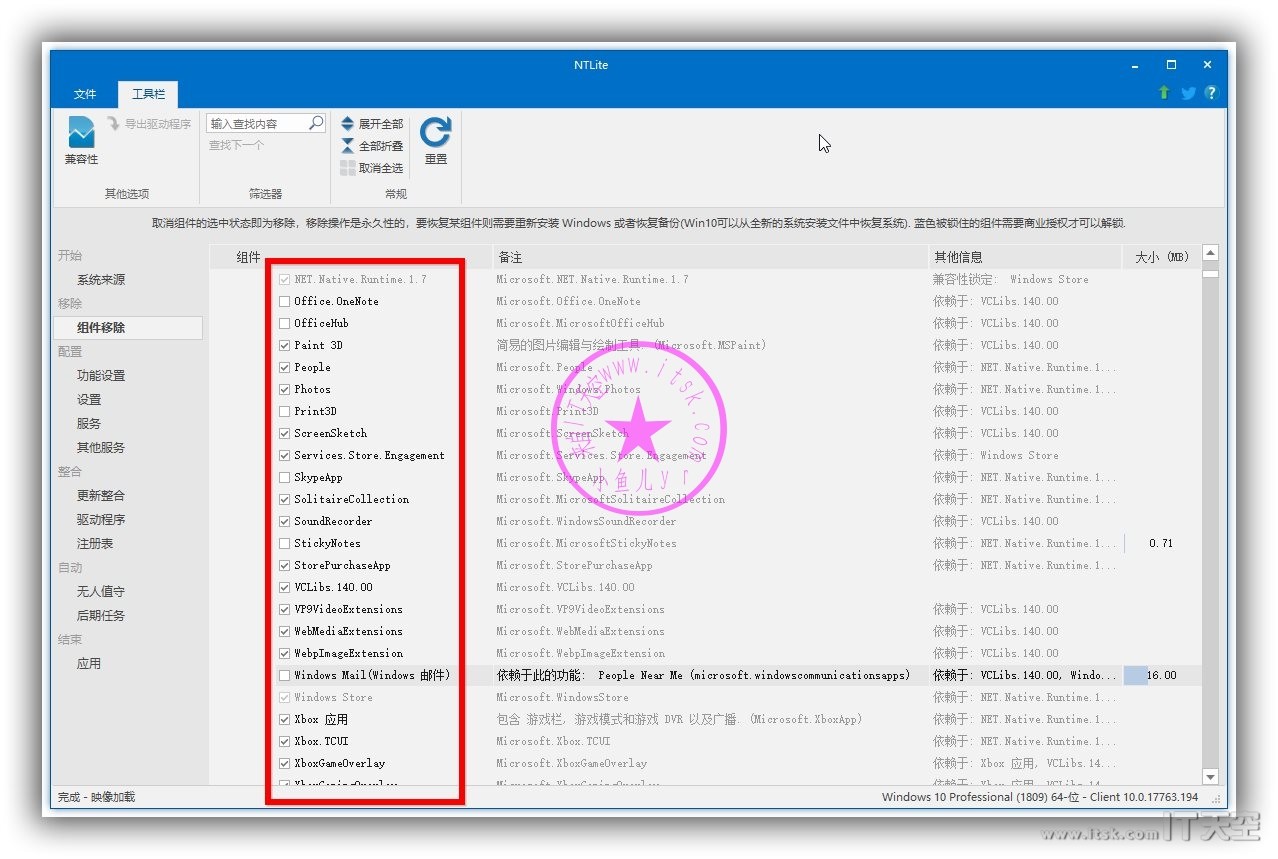Click the green update arrow icon
Viewport: 1278px width, 859px height.
(1164, 93)
